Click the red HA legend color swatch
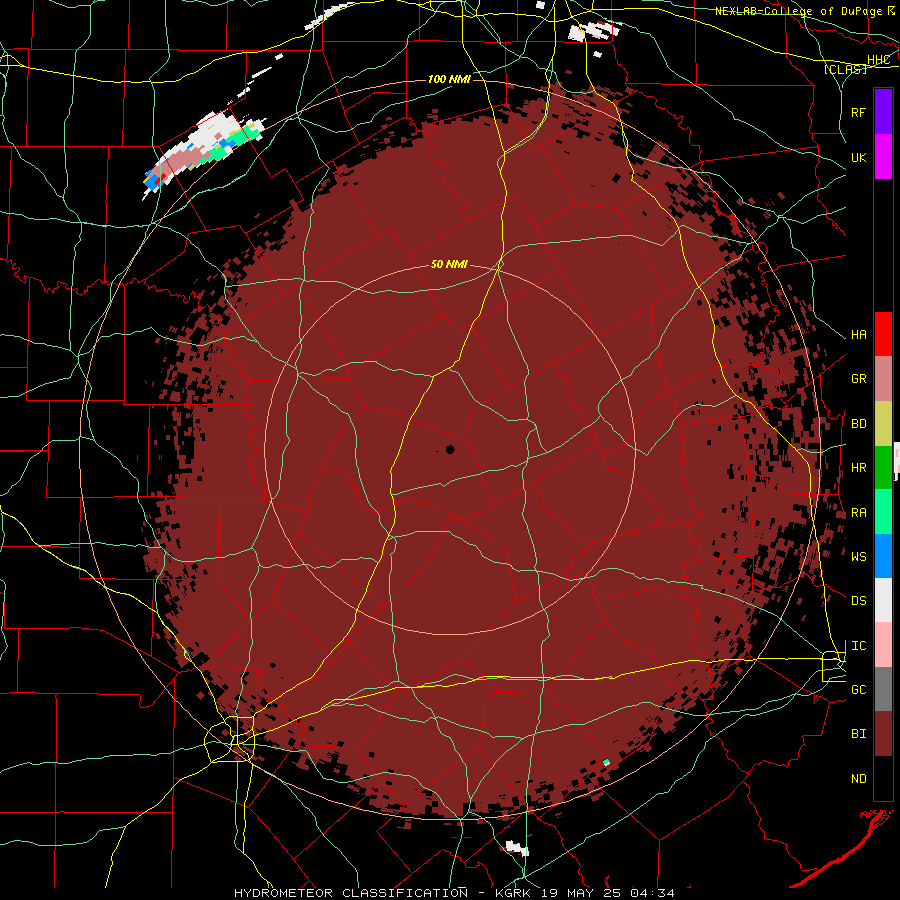Viewport: 900px width, 900px height. coord(883,334)
